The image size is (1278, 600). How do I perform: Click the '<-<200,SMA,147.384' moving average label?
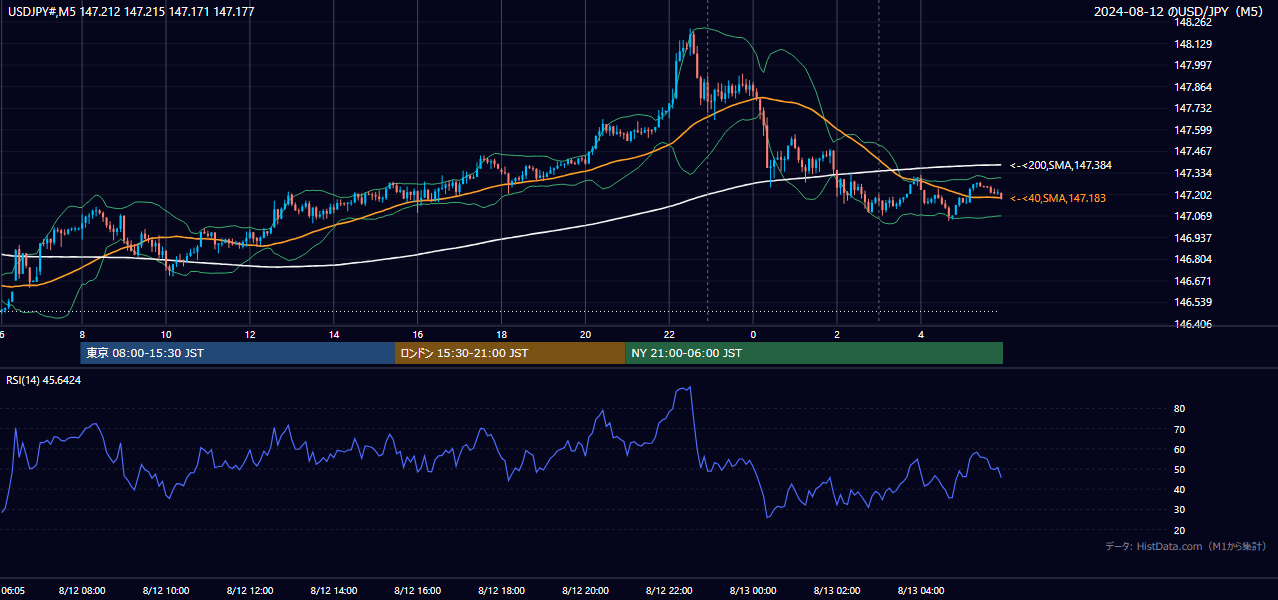tap(1061, 165)
